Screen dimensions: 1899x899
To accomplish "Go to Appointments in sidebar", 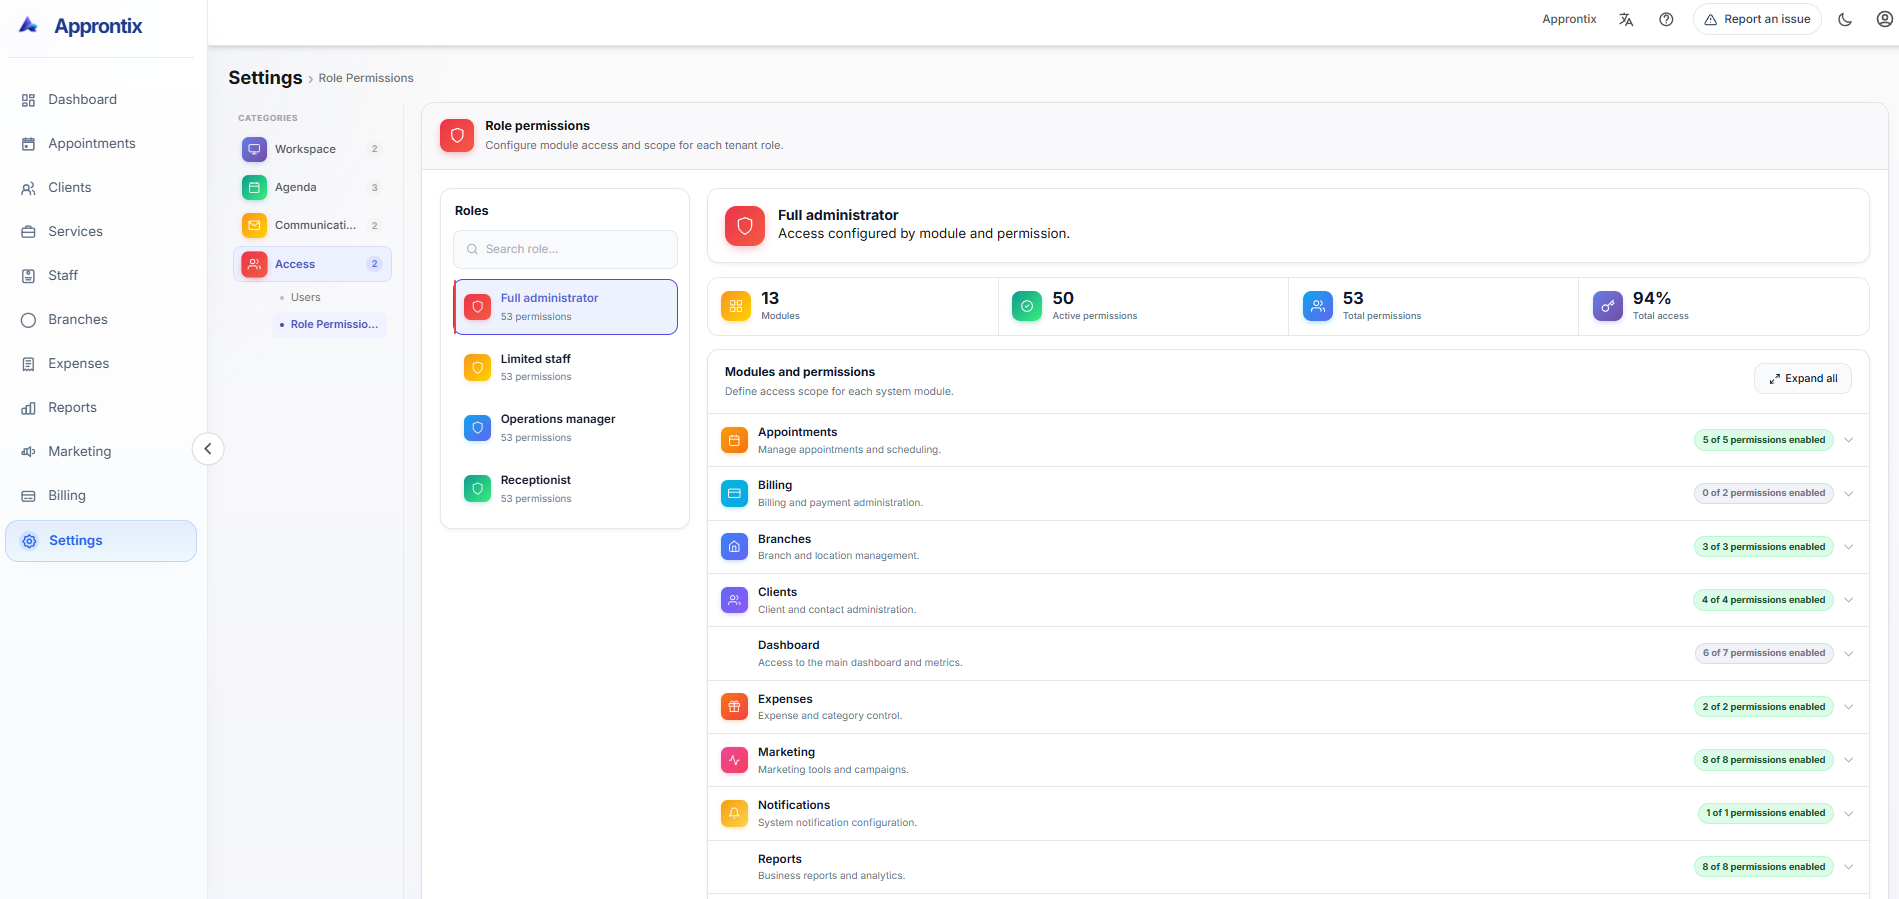I will pos(101,143).
